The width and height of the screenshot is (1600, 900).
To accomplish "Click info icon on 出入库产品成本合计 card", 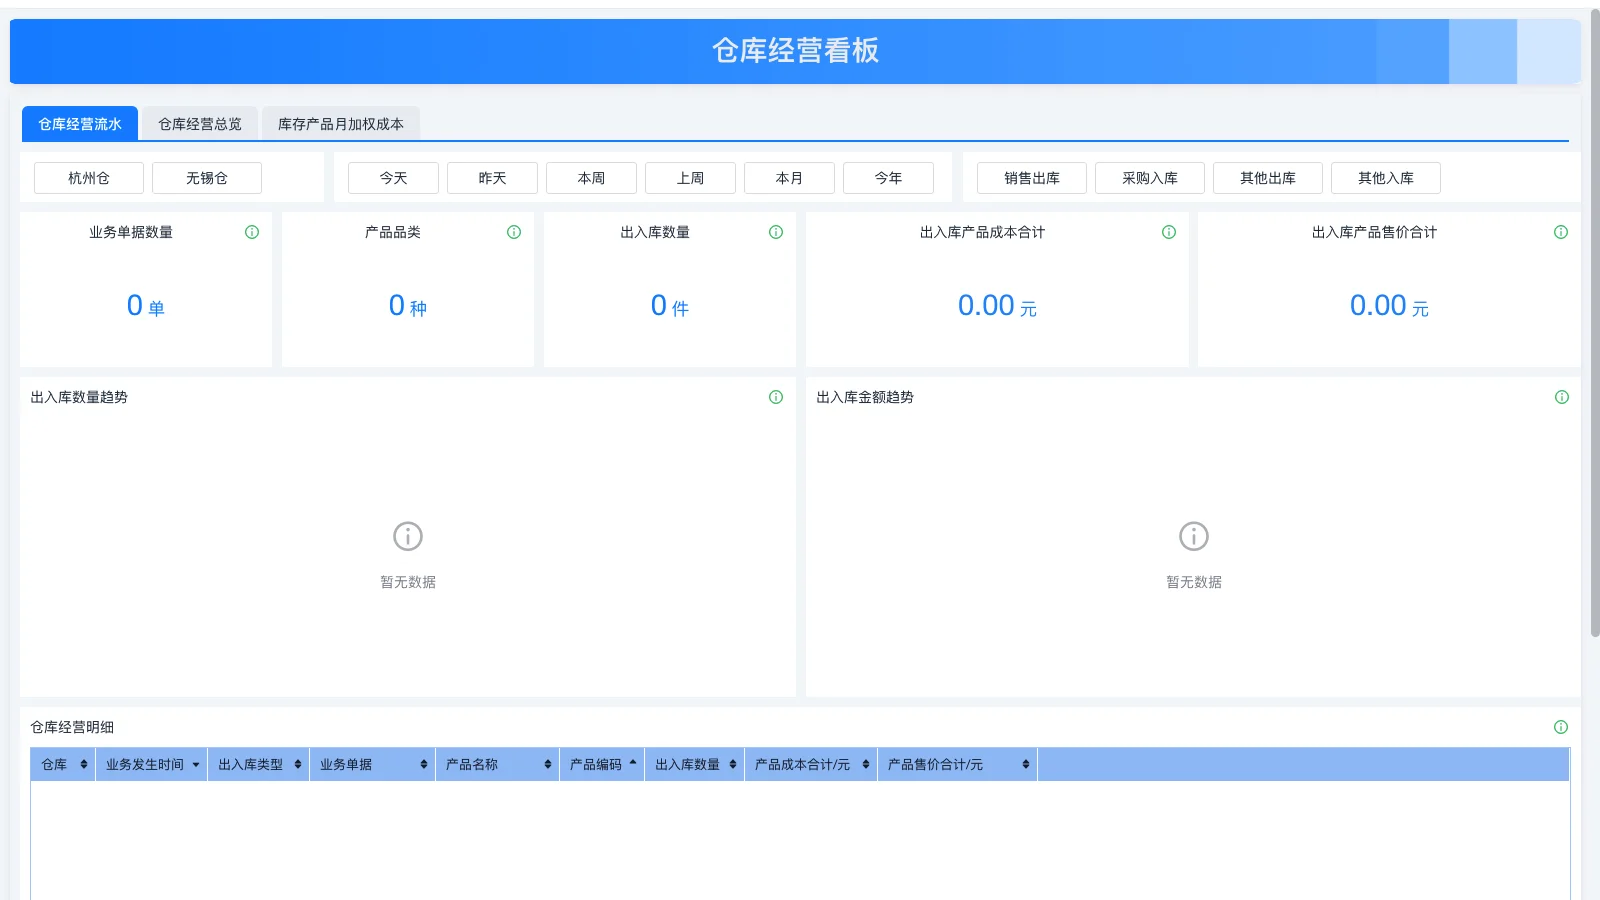I will pyautogui.click(x=1168, y=232).
